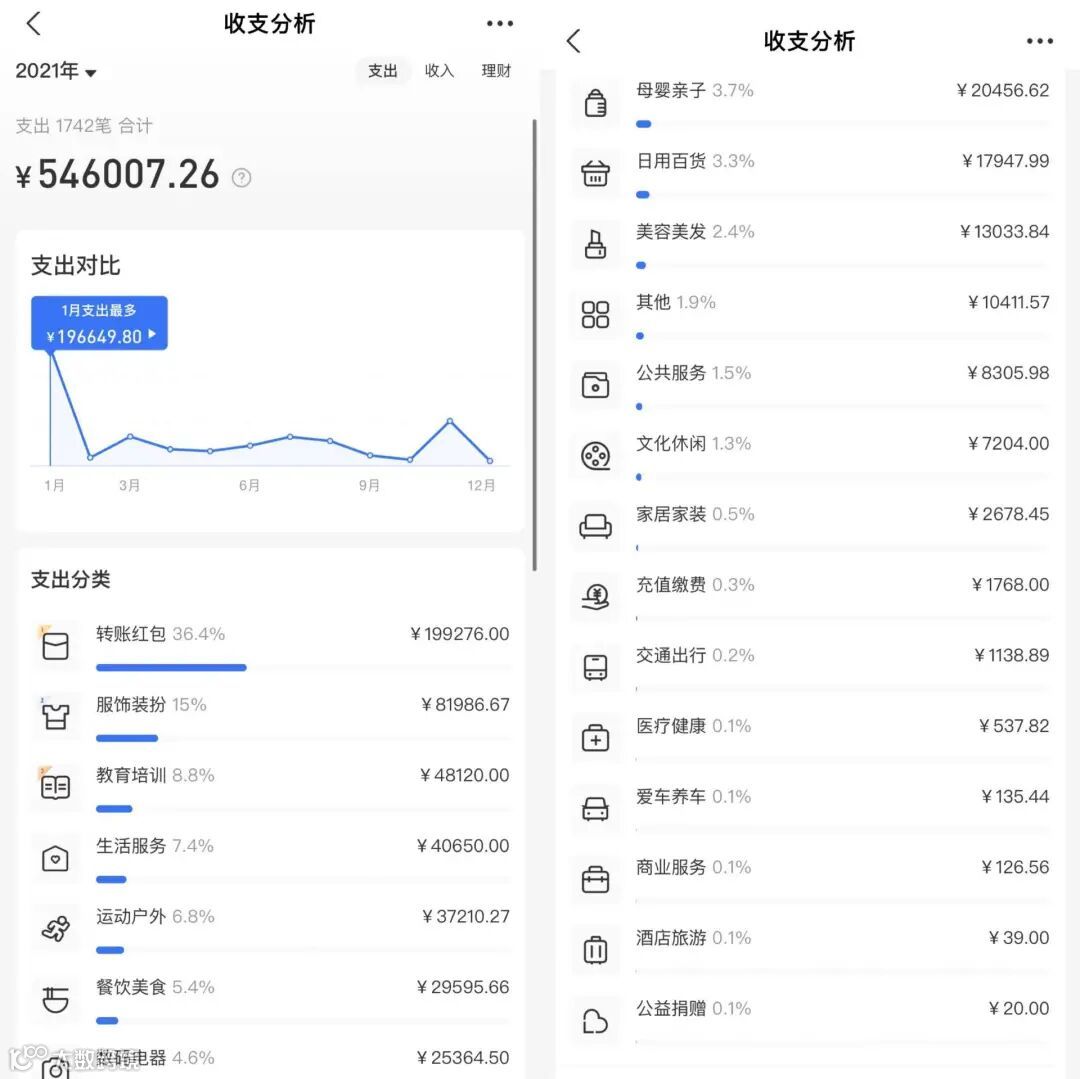The width and height of the screenshot is (1080, 1079).
Task: Go back from left 收支分析 screen
Action: click(34, 23)
